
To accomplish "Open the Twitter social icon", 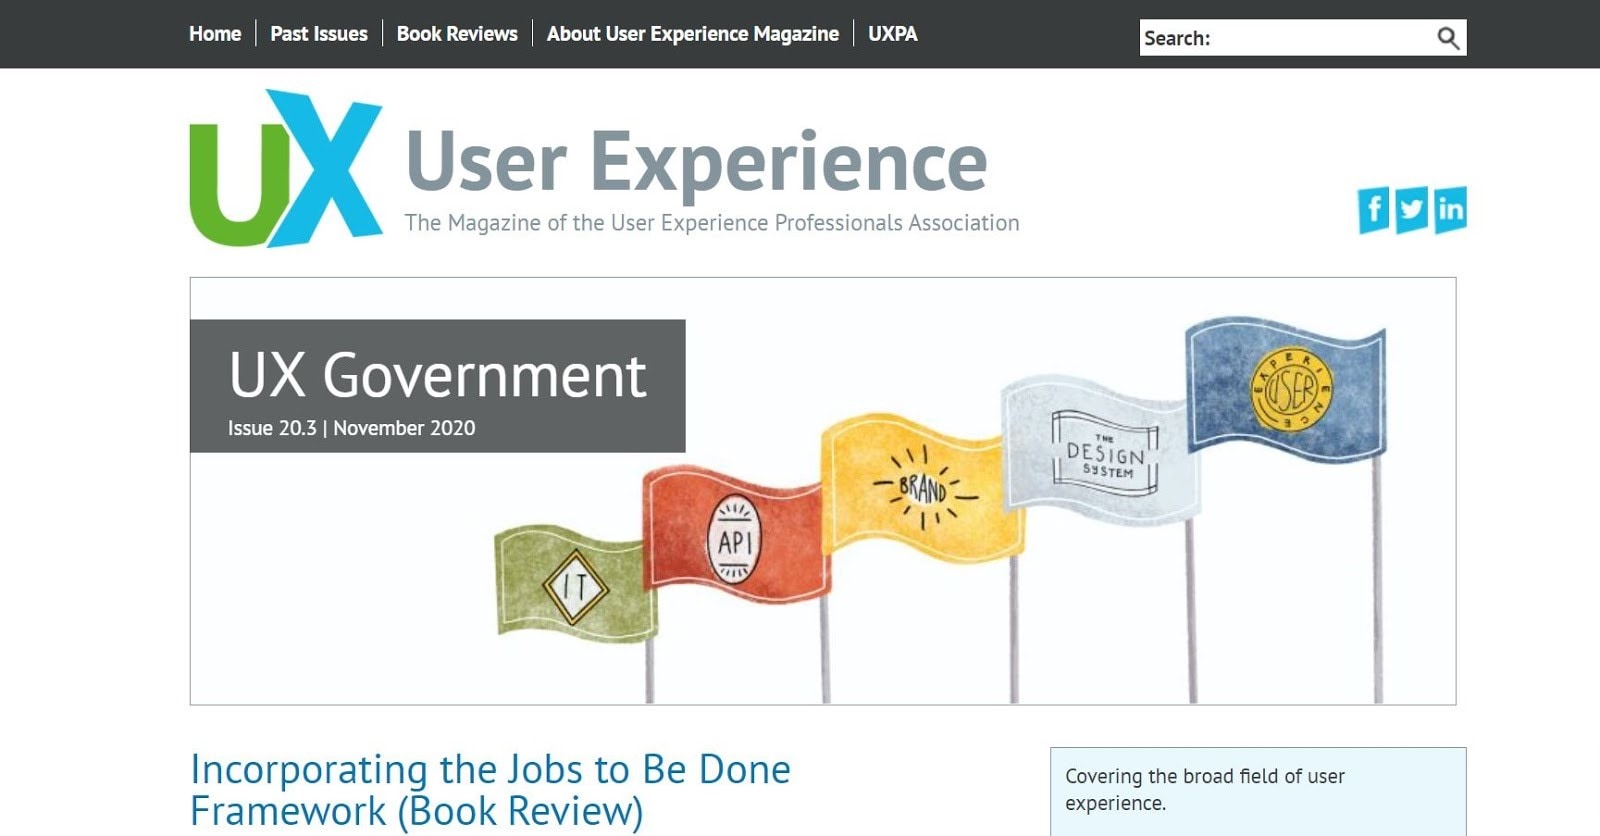I will coord(1411,210).
